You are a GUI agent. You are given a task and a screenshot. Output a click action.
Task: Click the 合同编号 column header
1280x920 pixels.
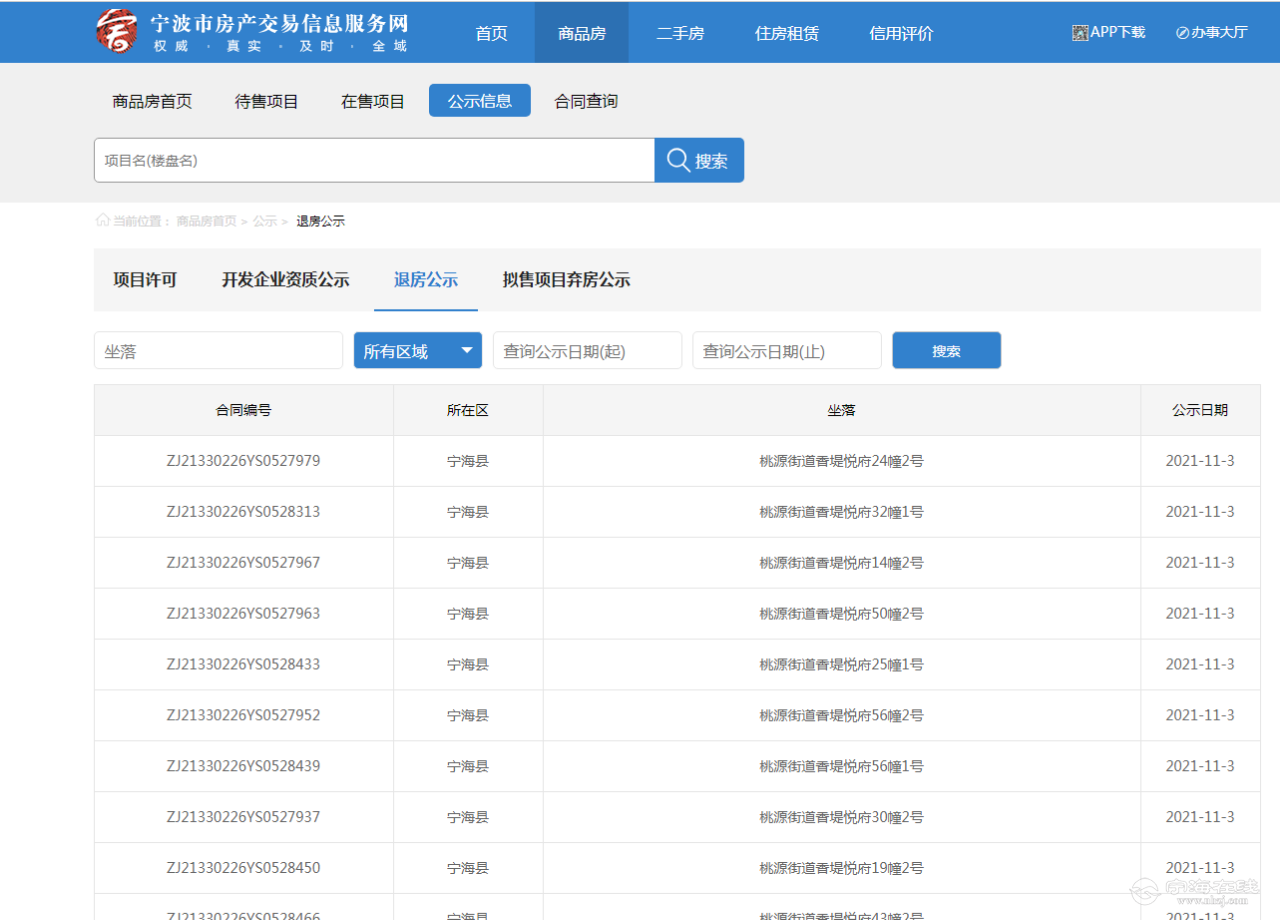(x=243, y=410)
